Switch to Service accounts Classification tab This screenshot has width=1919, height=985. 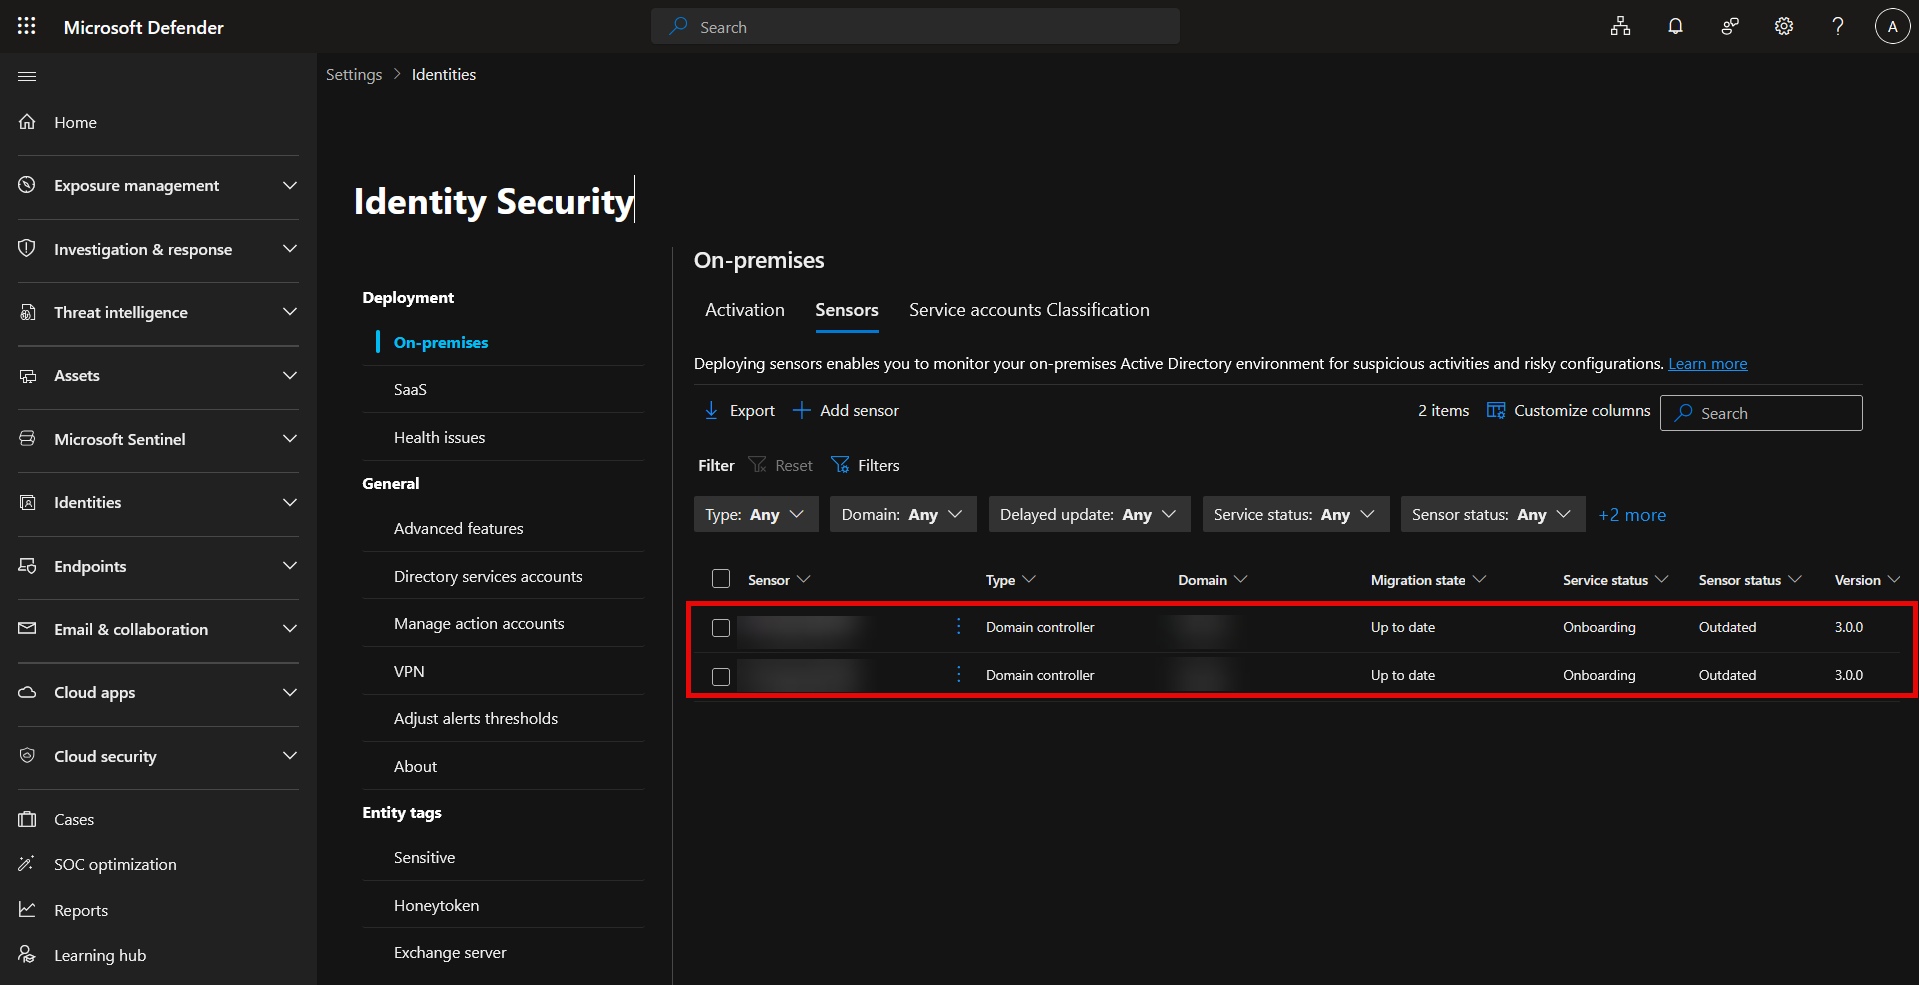[x=1029, y=310]
